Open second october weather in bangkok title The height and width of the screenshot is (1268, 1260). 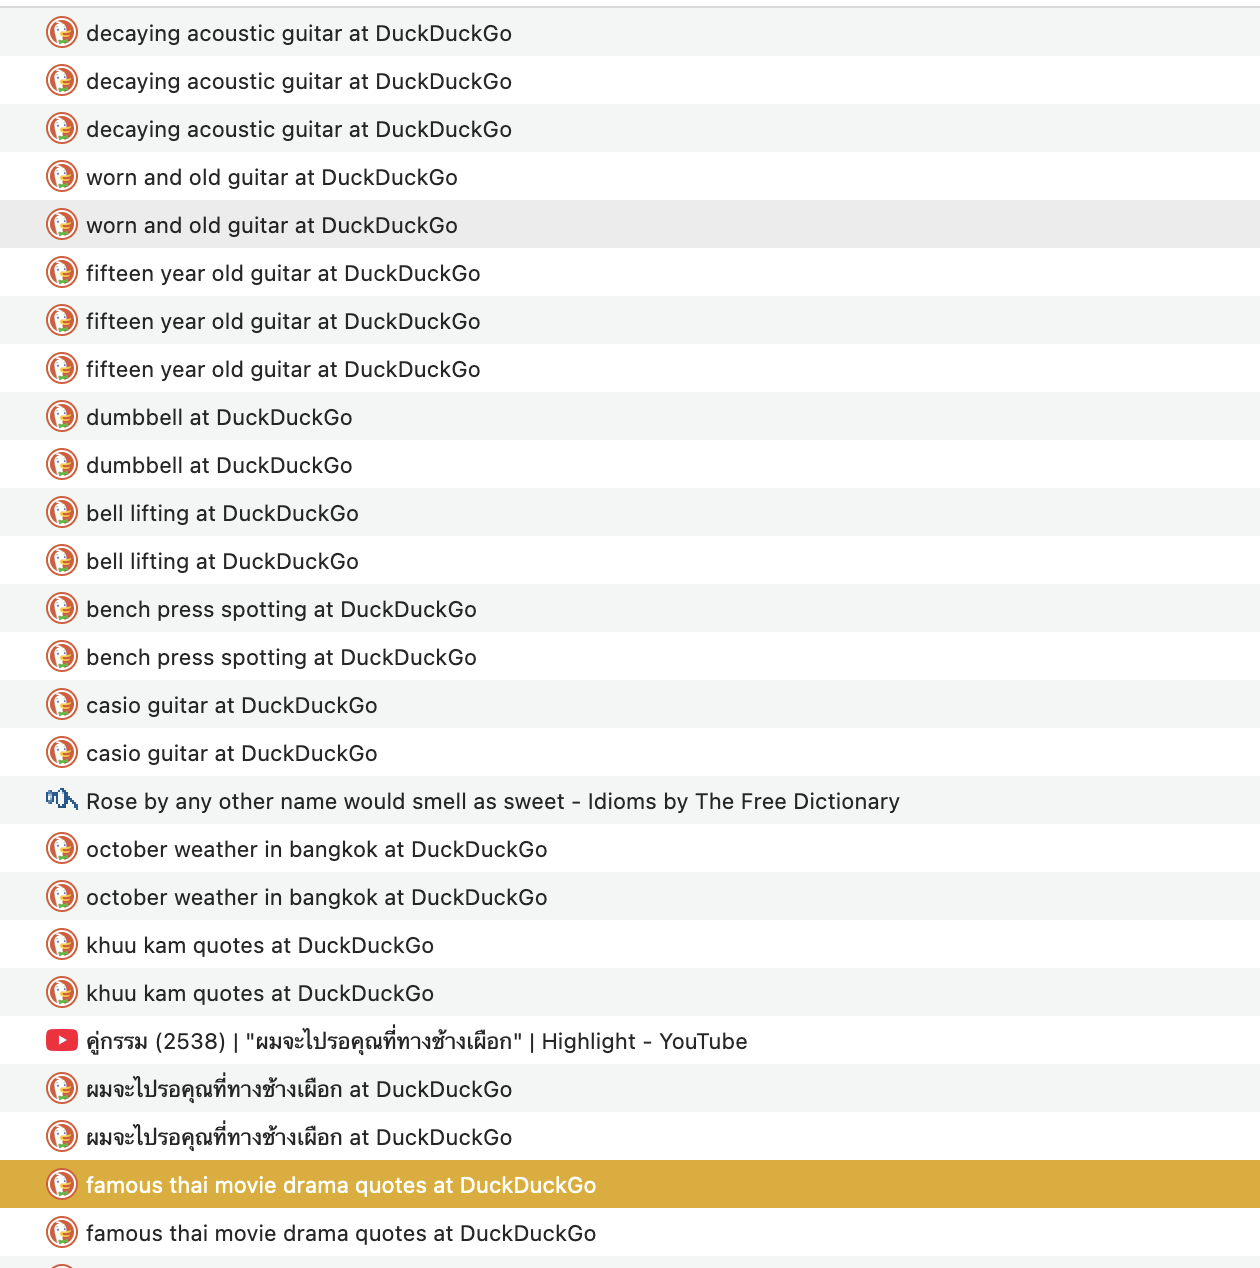tap(316, 897)
